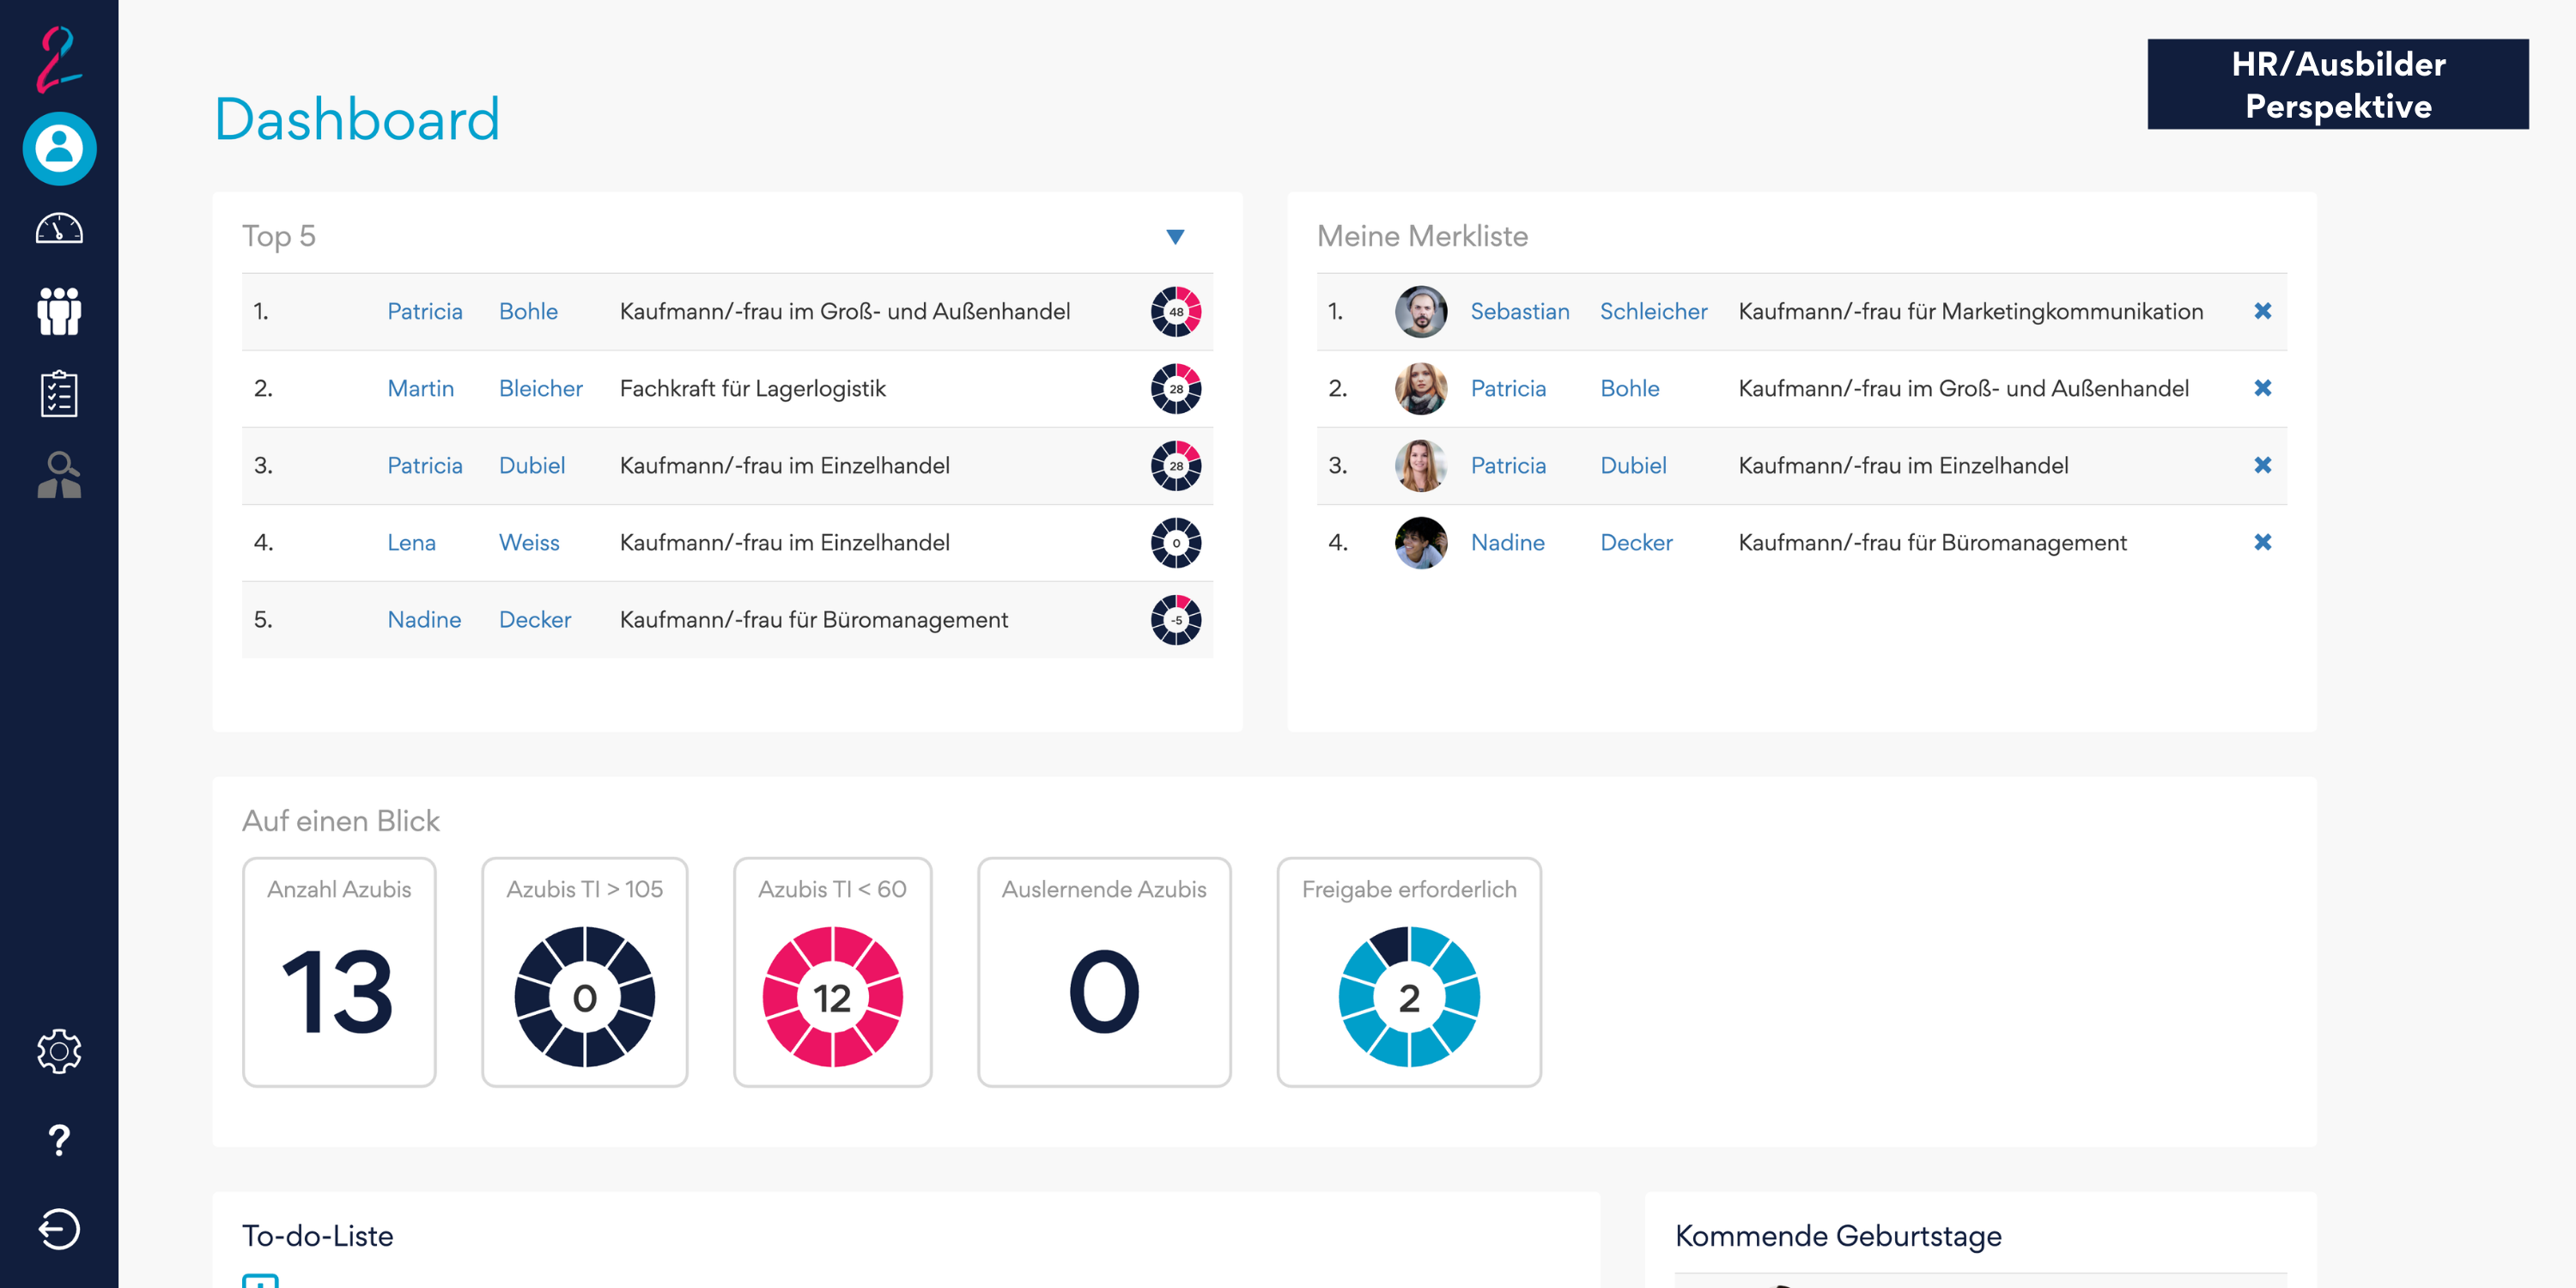This screenshot has width=2576, height=1288.
Task: Open Martin Bleicher's profile from Top 5
Action: click(420, 388)
